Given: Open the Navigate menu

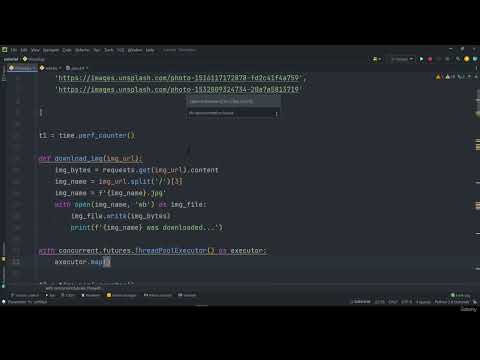Looking at the screenshot, I should 51,50.
